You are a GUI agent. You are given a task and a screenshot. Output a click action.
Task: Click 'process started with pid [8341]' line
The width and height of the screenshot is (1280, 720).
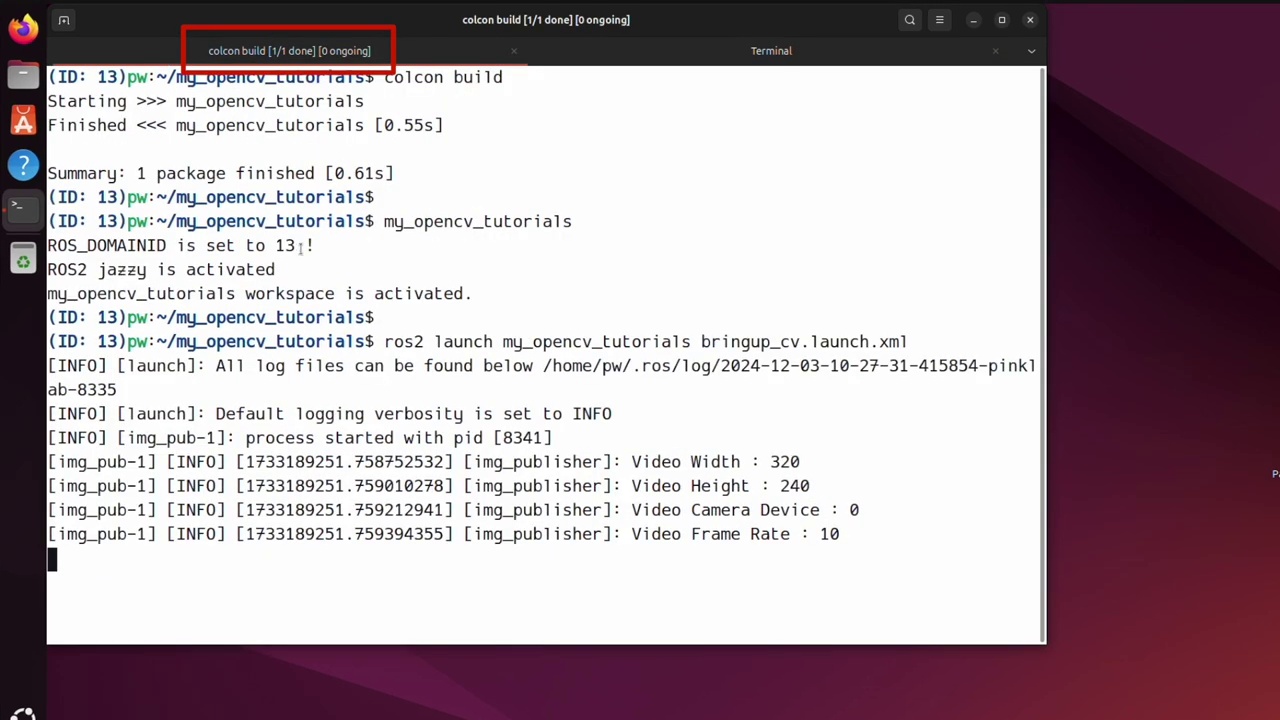click(300, 437)
